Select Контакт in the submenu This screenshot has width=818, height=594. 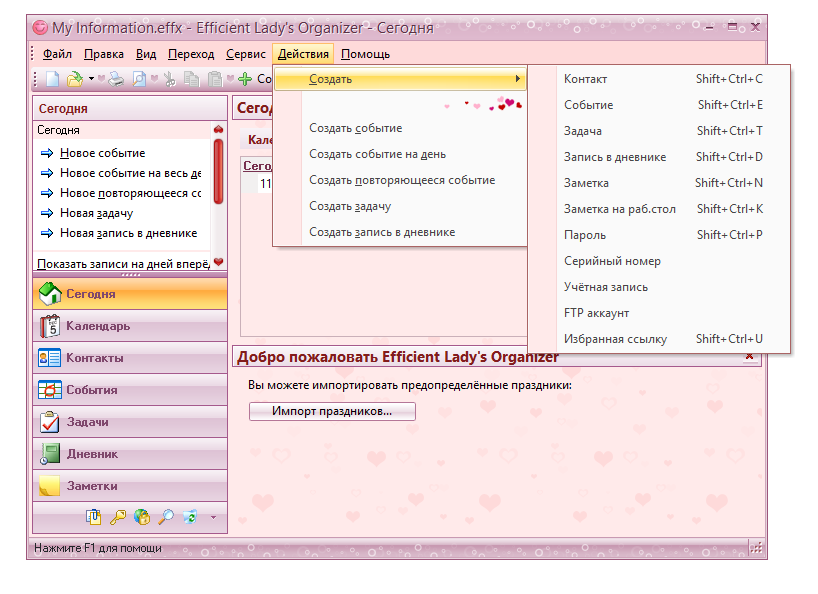pos(659,79)
